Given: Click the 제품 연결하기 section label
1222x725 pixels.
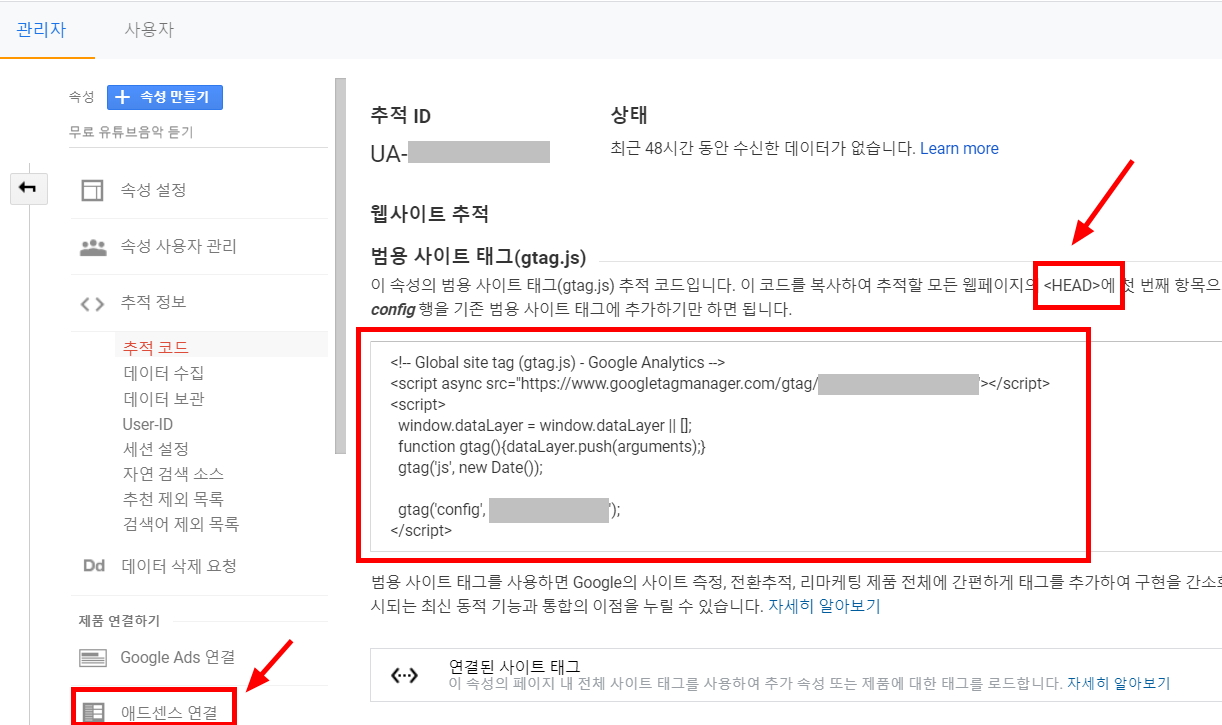Looking at the screenshot, I should tap(119, 621).
